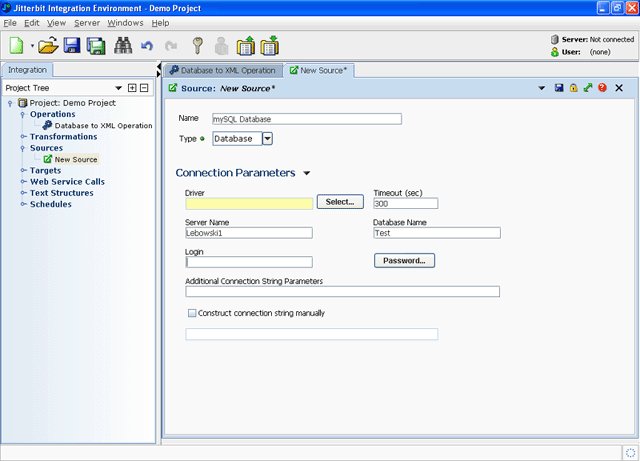640x461 pixels.
Task: Click the padlock icon in Source header
Action: point(573,88)
